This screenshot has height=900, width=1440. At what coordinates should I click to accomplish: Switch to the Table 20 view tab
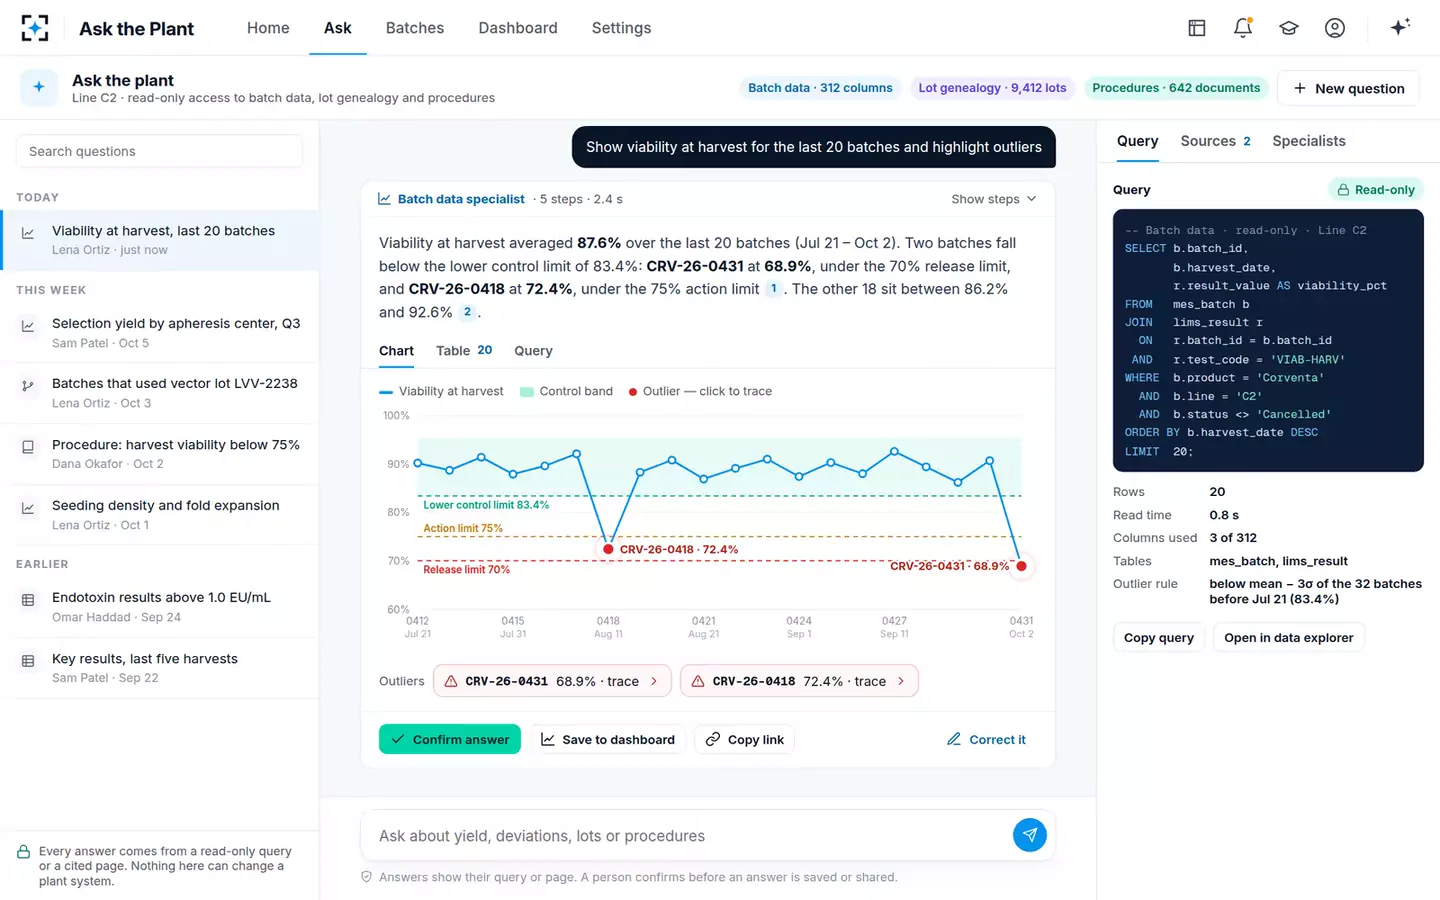click(x=464, y=350)
